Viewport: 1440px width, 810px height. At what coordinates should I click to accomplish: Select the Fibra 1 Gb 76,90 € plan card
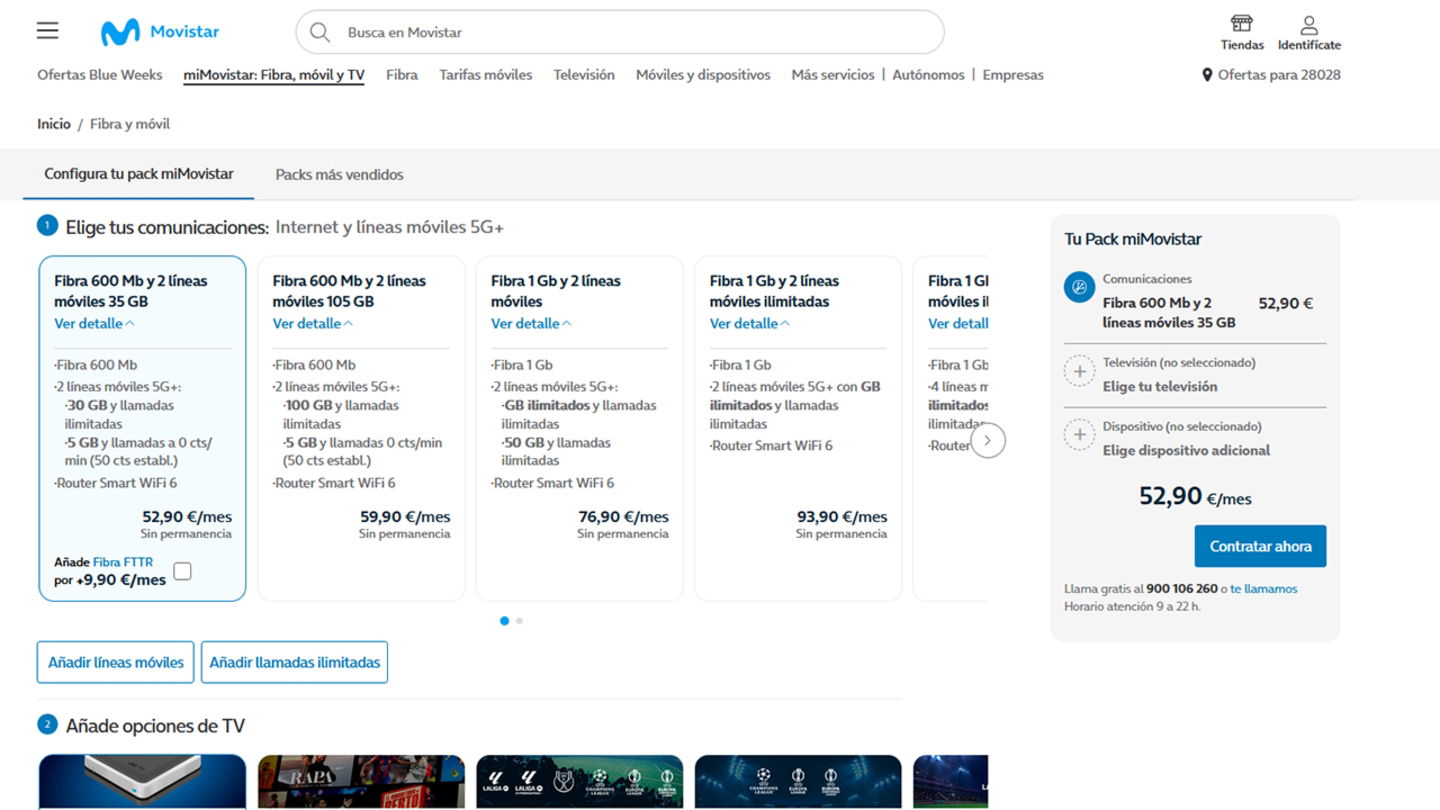click(x=580, y=428)
